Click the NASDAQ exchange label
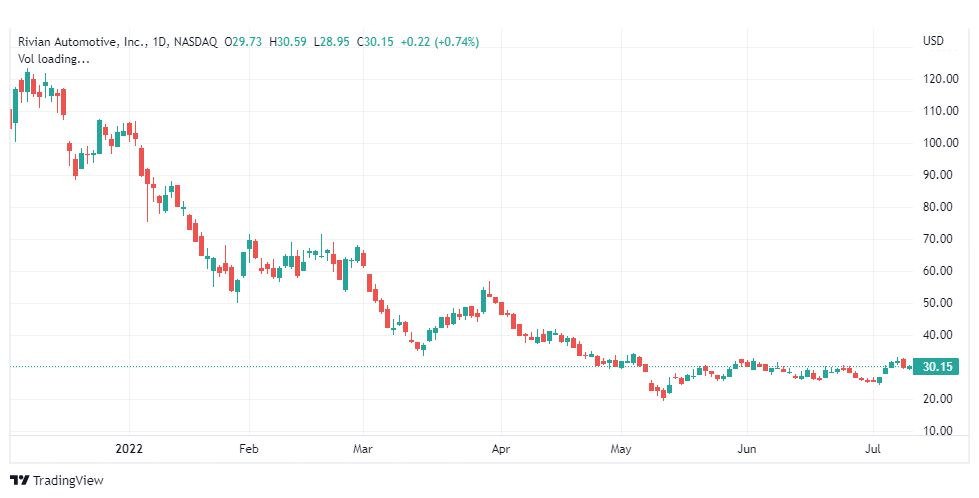 (195, 42)
